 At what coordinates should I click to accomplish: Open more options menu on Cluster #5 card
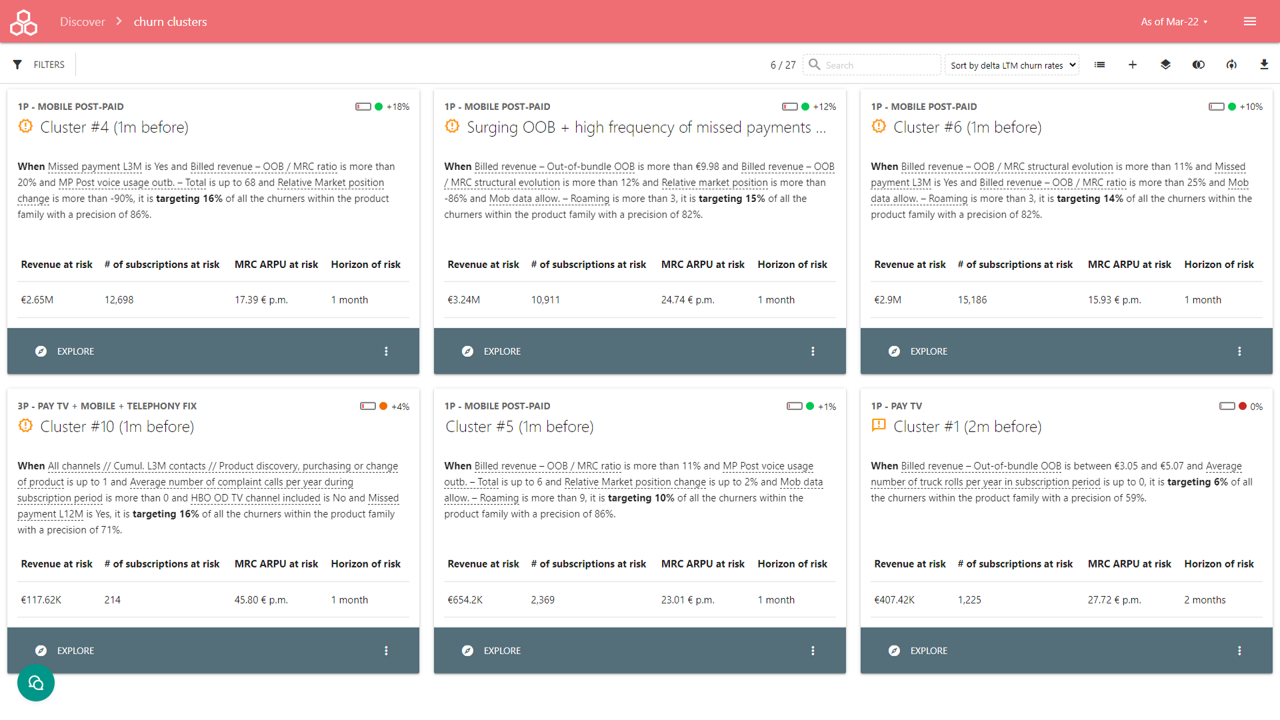pyautogui.click(x=813, y=651)
